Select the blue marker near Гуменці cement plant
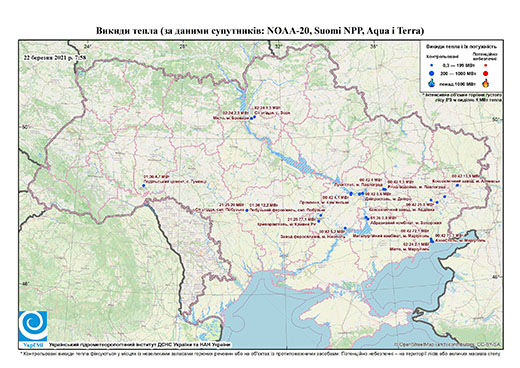The image size is (520, 368). [x=144, y=186]
